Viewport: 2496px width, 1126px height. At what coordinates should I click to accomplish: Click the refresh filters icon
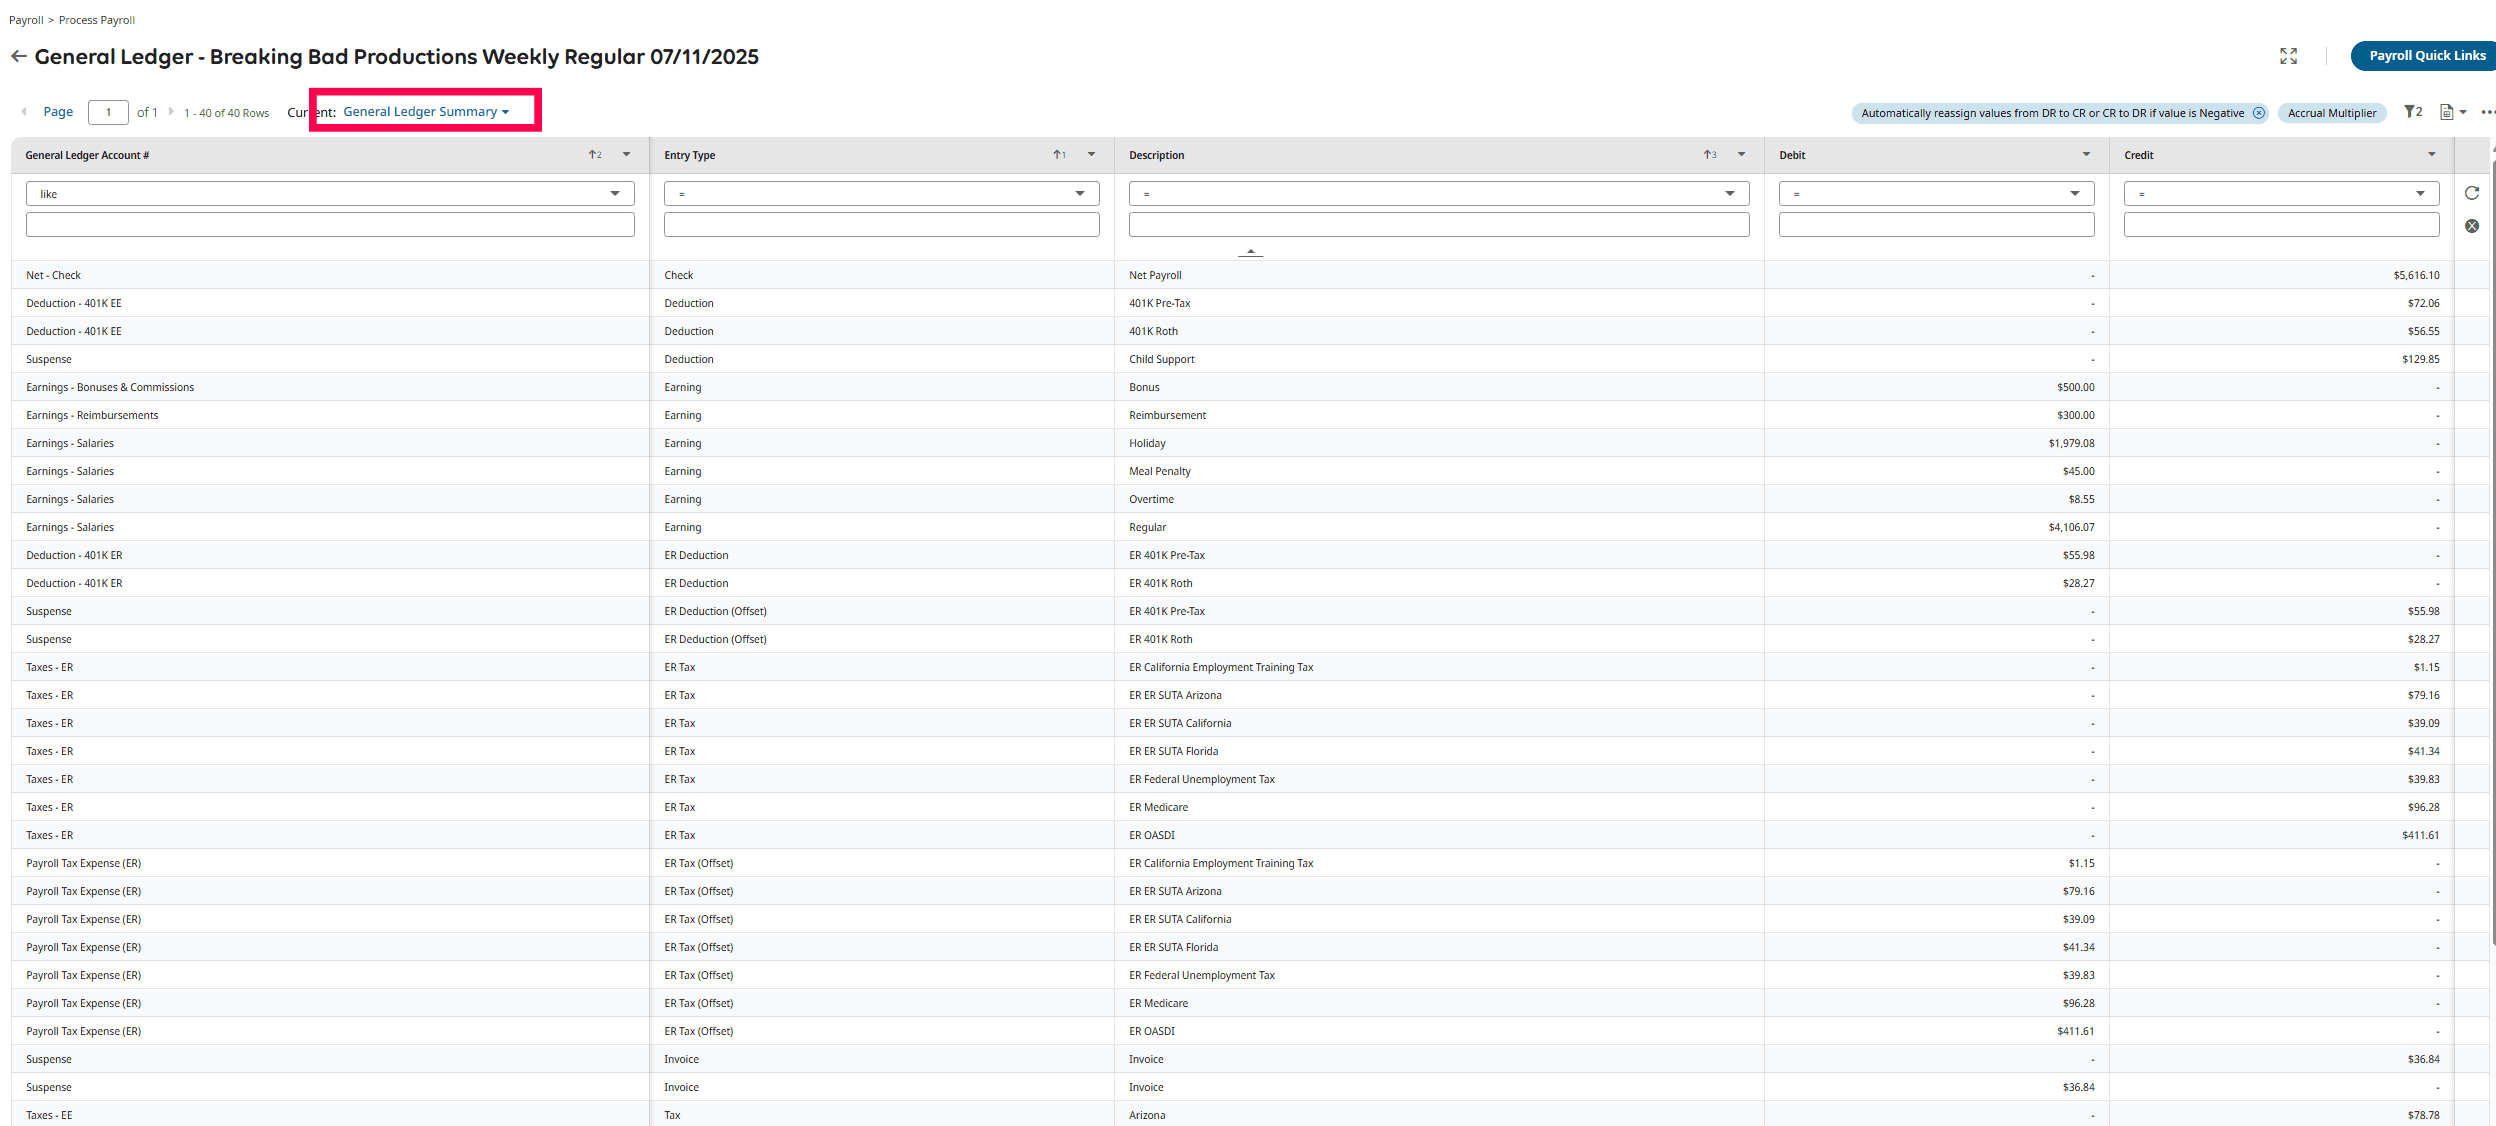coord(2472,193)
